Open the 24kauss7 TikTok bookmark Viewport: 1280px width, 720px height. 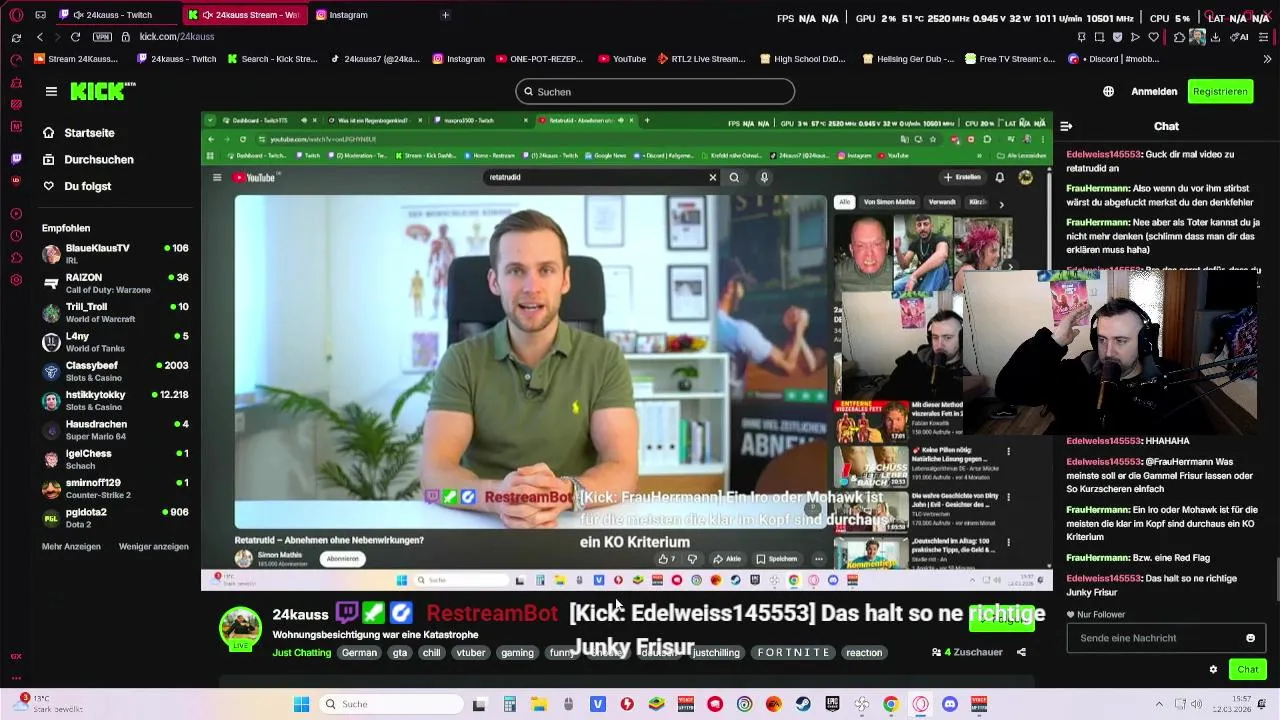[x=375, y=59]
